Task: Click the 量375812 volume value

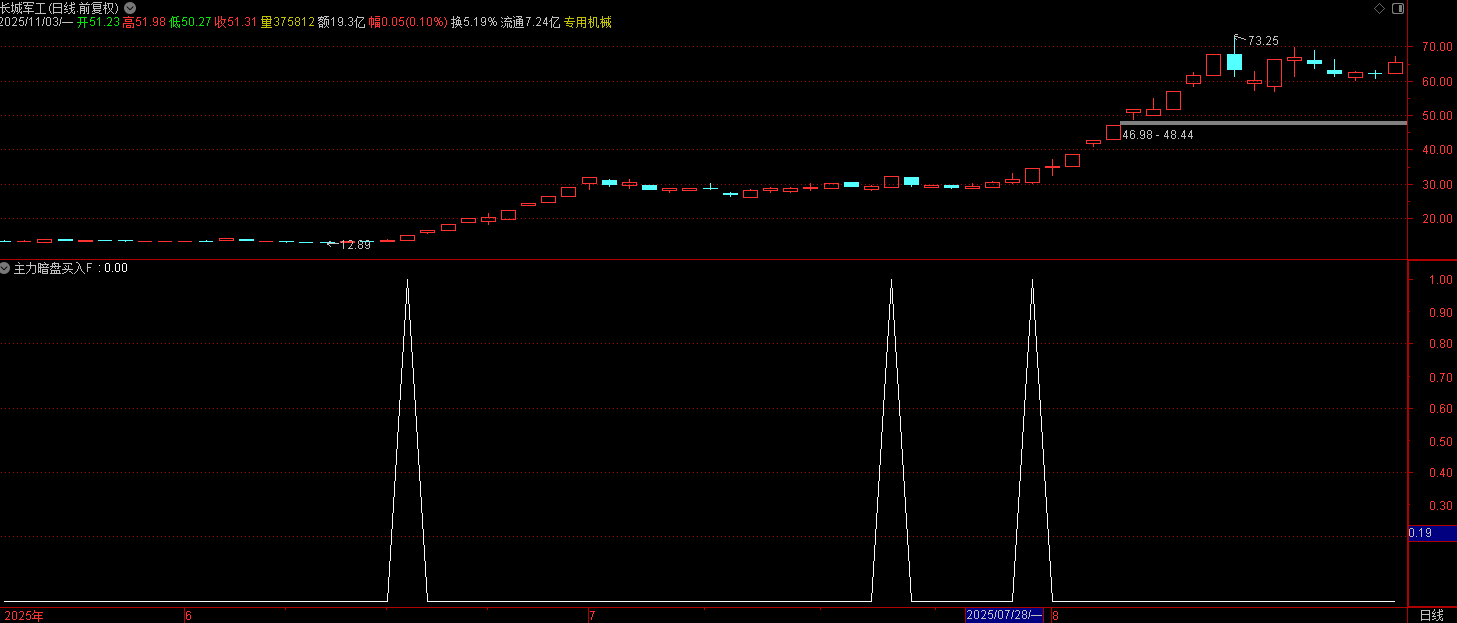Action: tap(288, 22)
